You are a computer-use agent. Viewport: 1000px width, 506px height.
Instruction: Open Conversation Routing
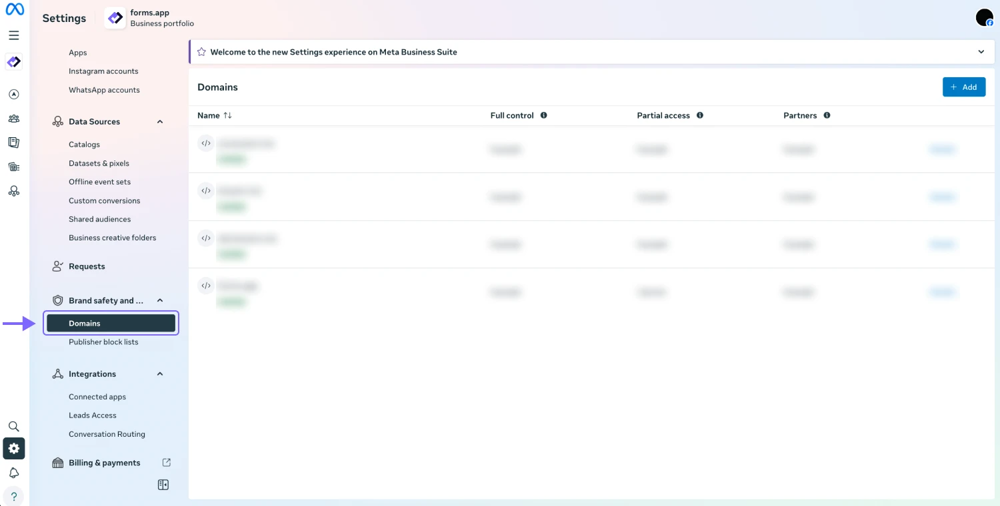(x=107, y=434)
